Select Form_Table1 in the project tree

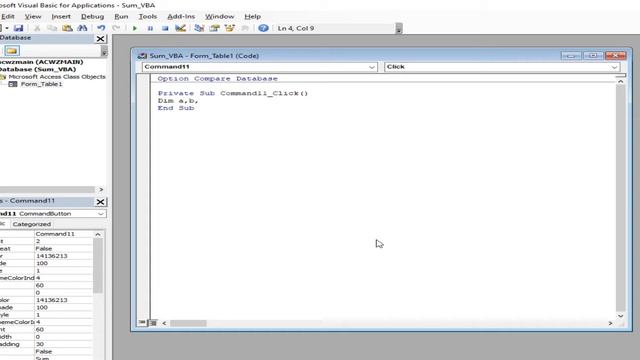click(x=41, y=84)
